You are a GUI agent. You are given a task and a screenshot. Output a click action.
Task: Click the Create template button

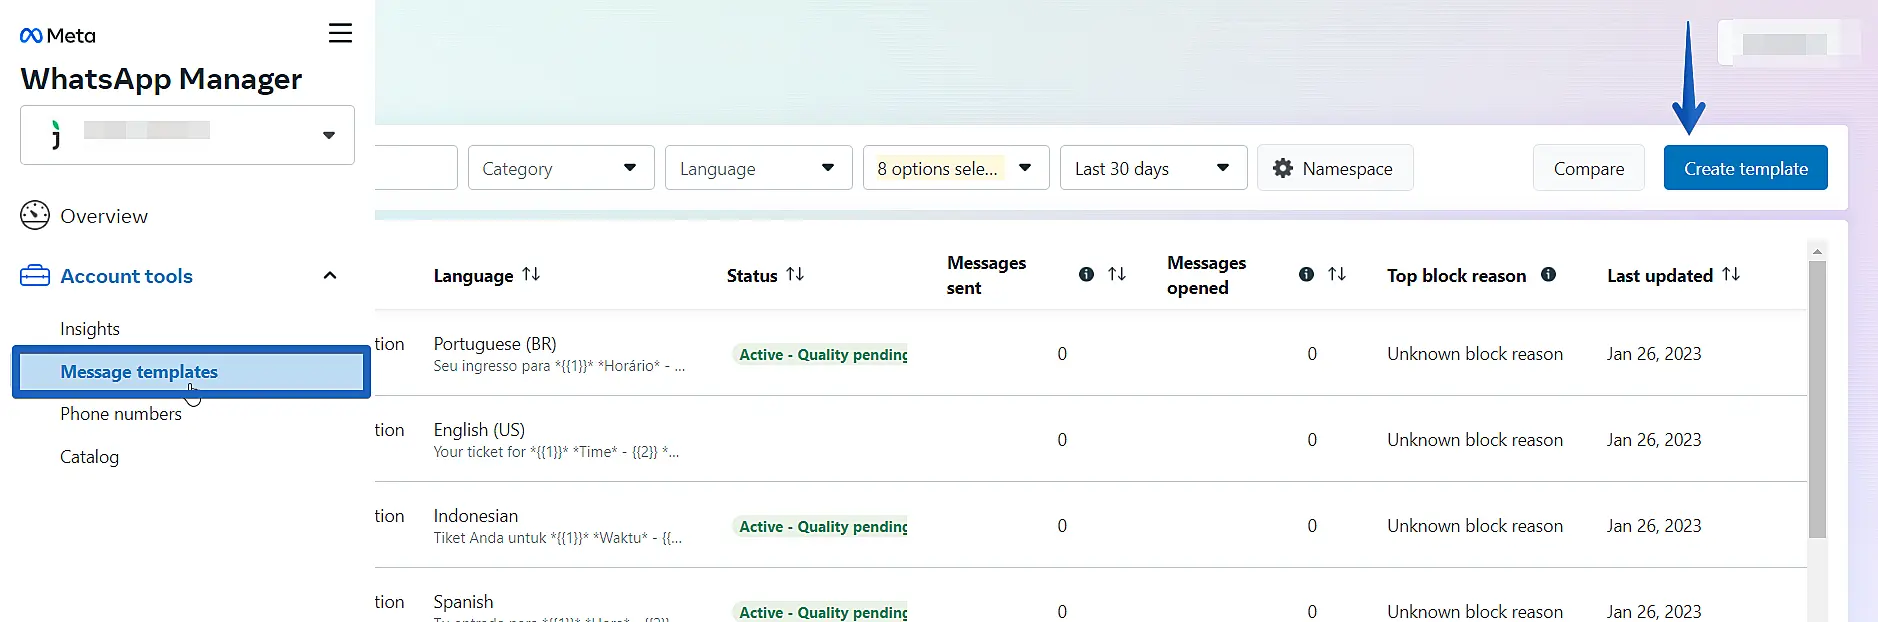pyautogui.click(x=1745, y=168)
